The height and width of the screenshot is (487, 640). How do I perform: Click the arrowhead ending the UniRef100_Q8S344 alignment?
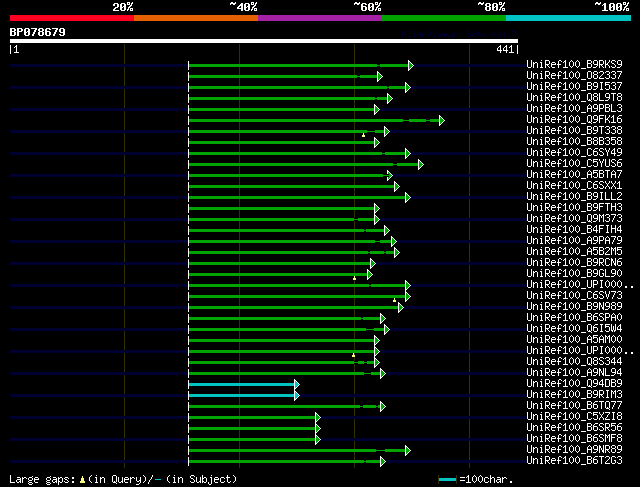click(377, 362)
